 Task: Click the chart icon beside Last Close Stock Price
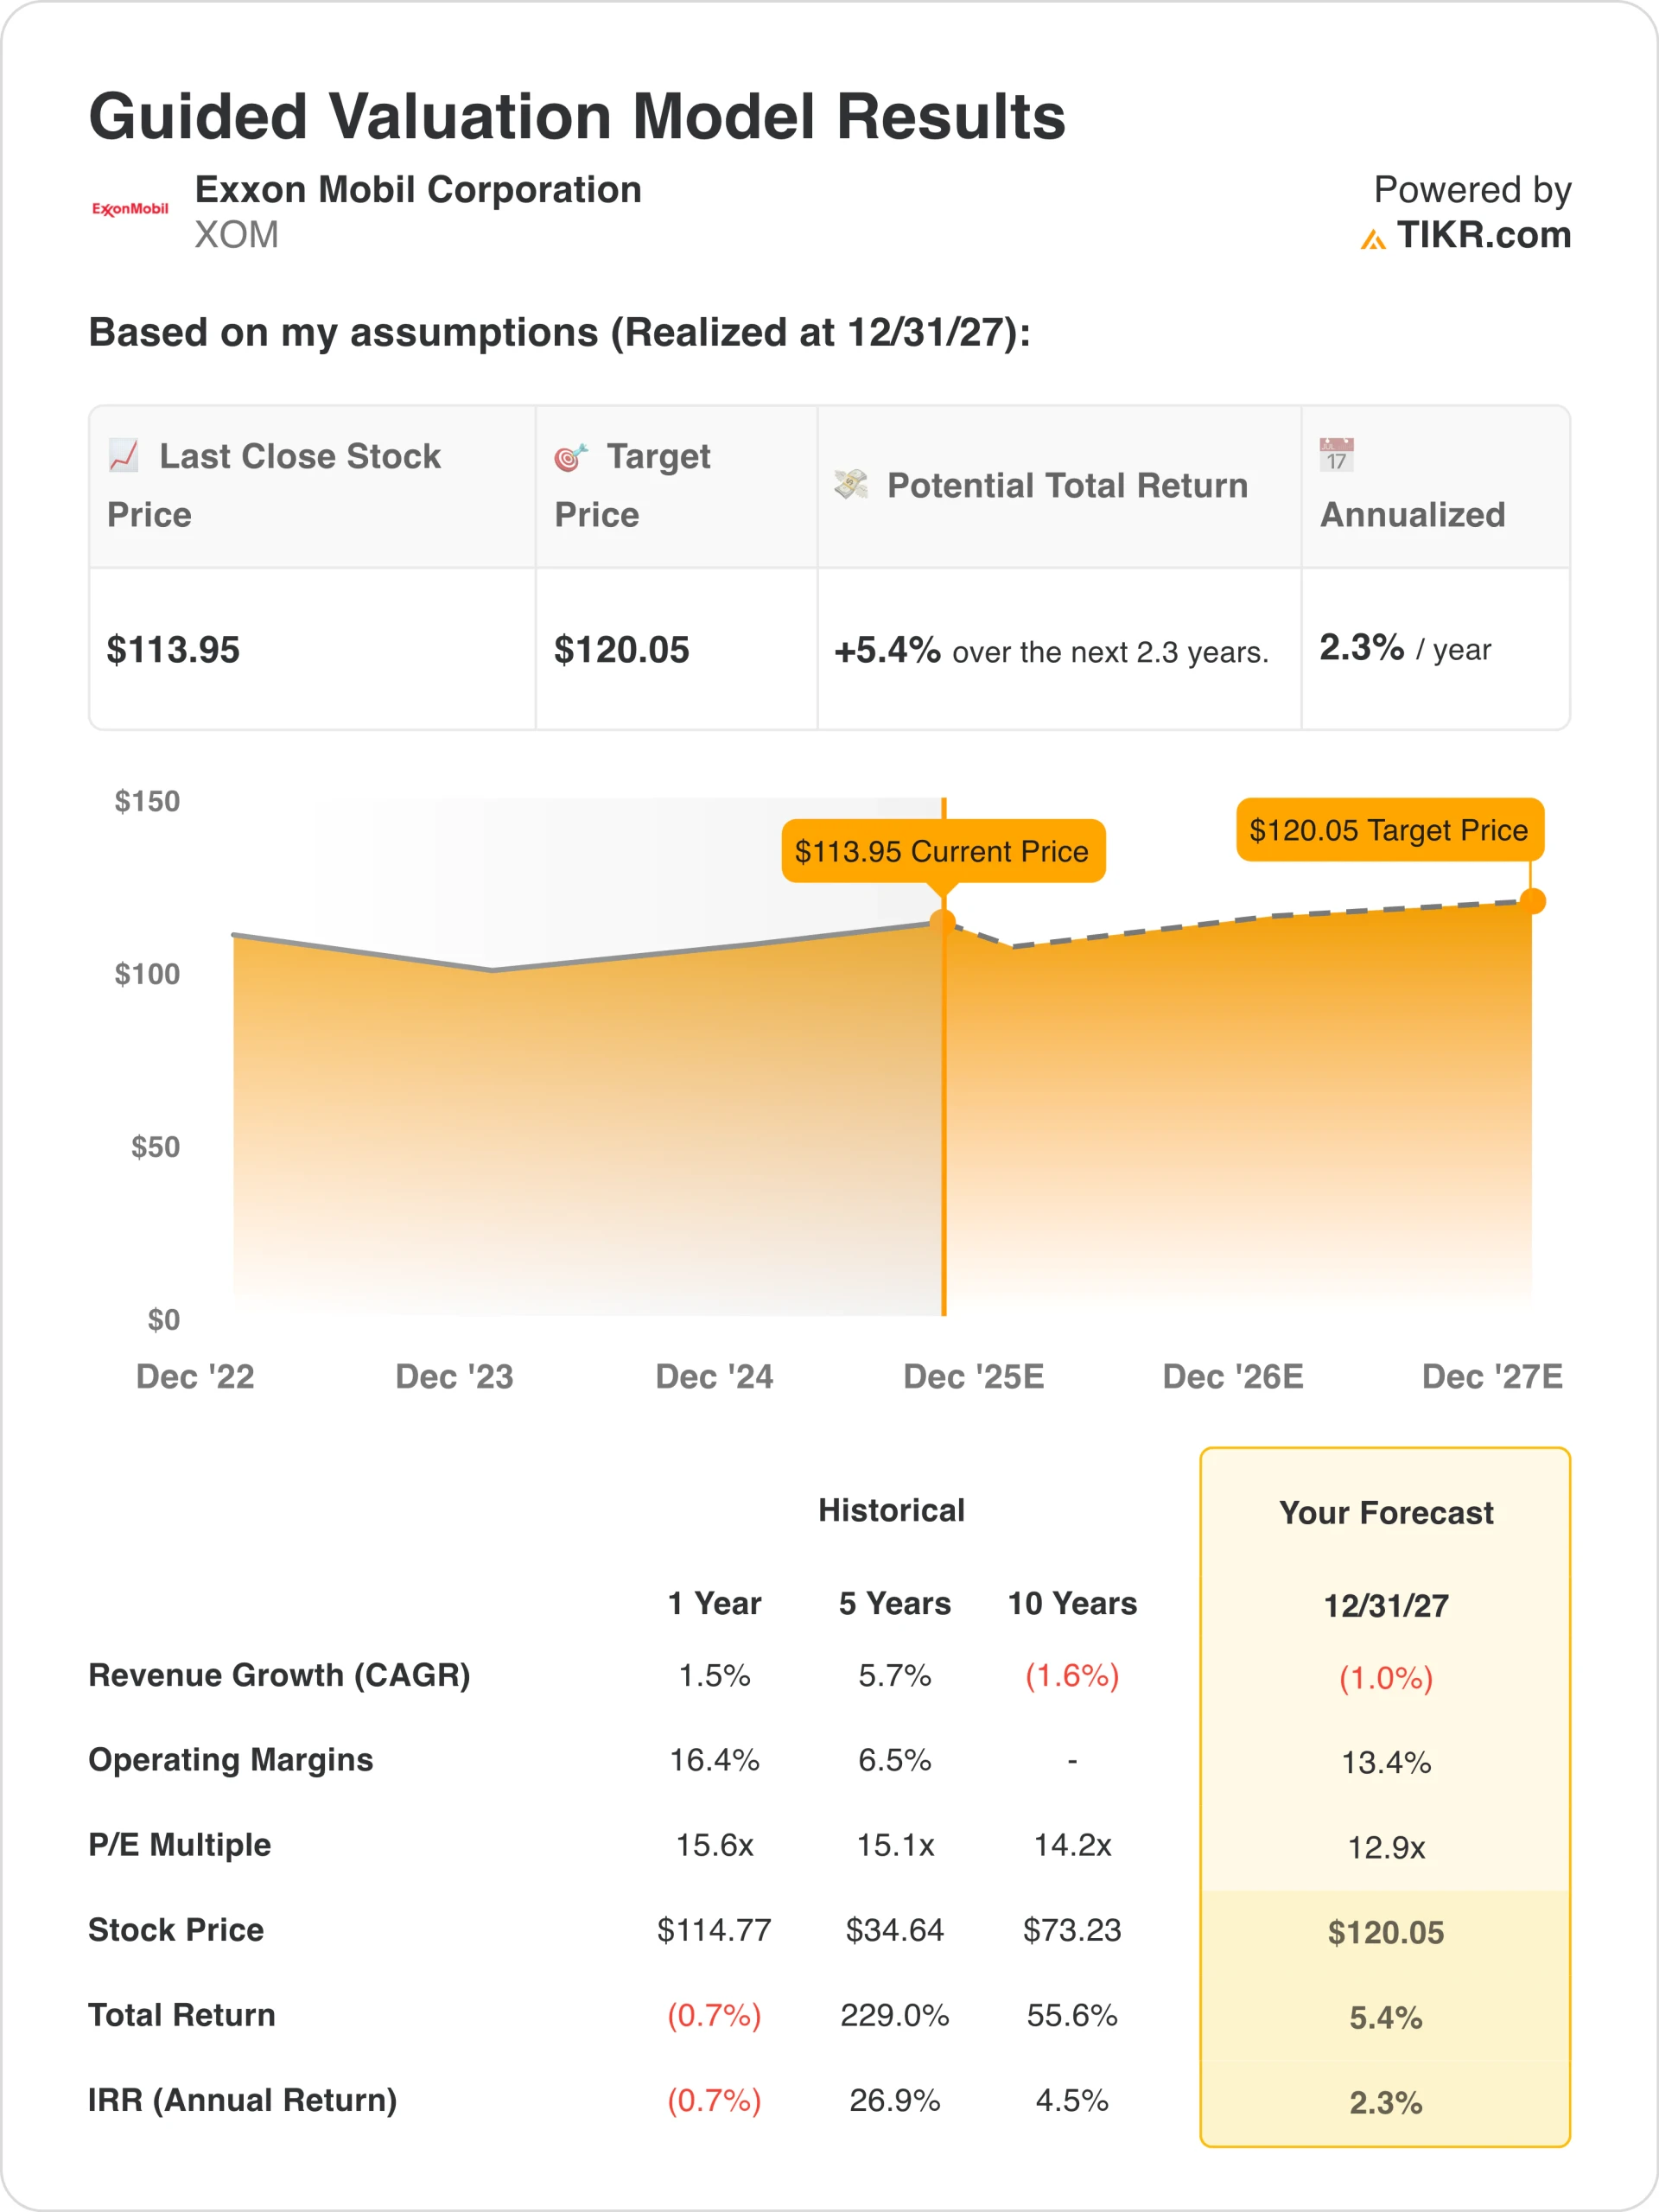(x=124, y=455)
